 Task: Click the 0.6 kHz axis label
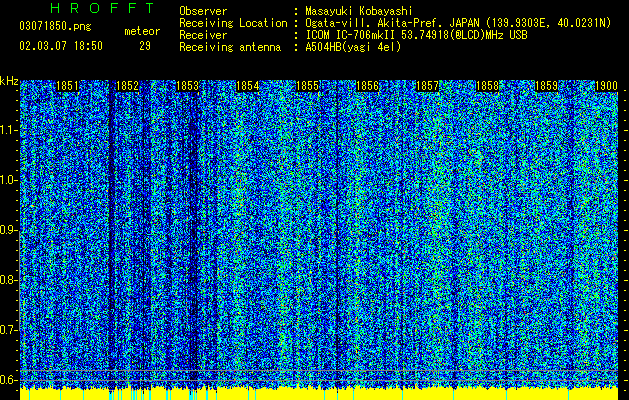[x=8, y=380]
